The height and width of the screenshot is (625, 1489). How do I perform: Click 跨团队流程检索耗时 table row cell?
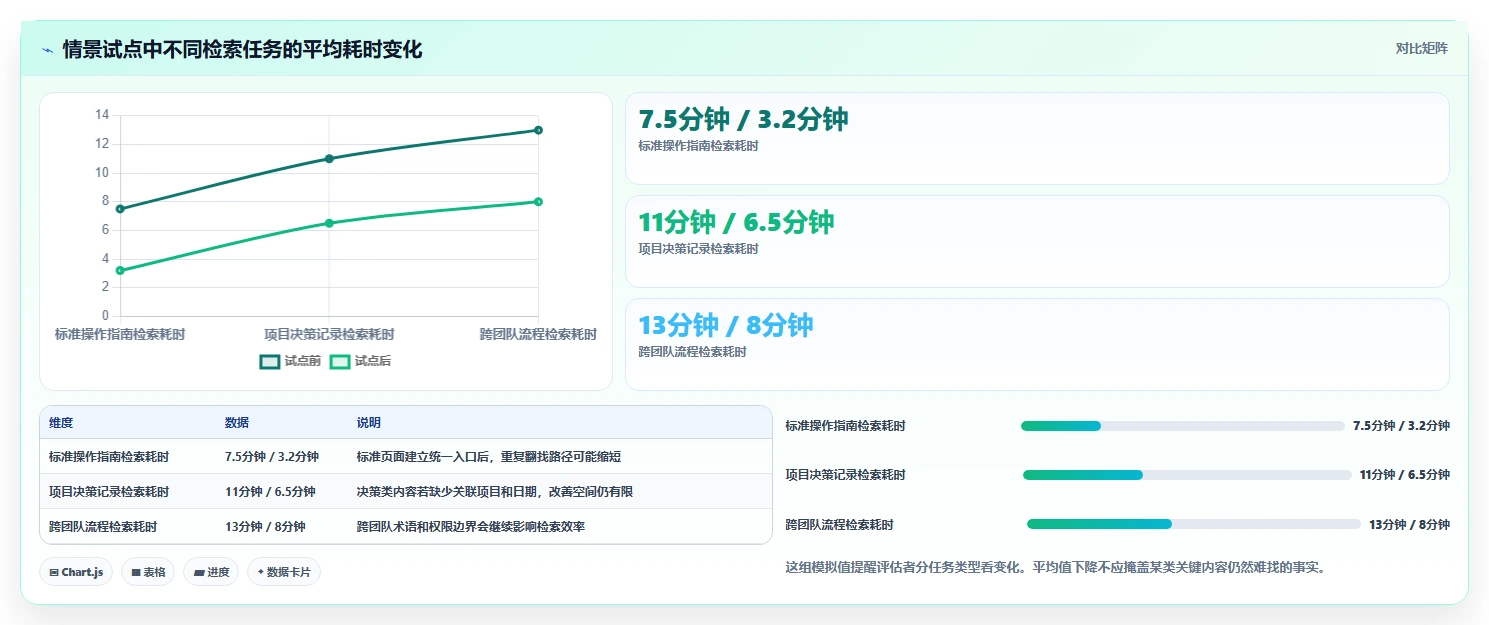point(103,526)
